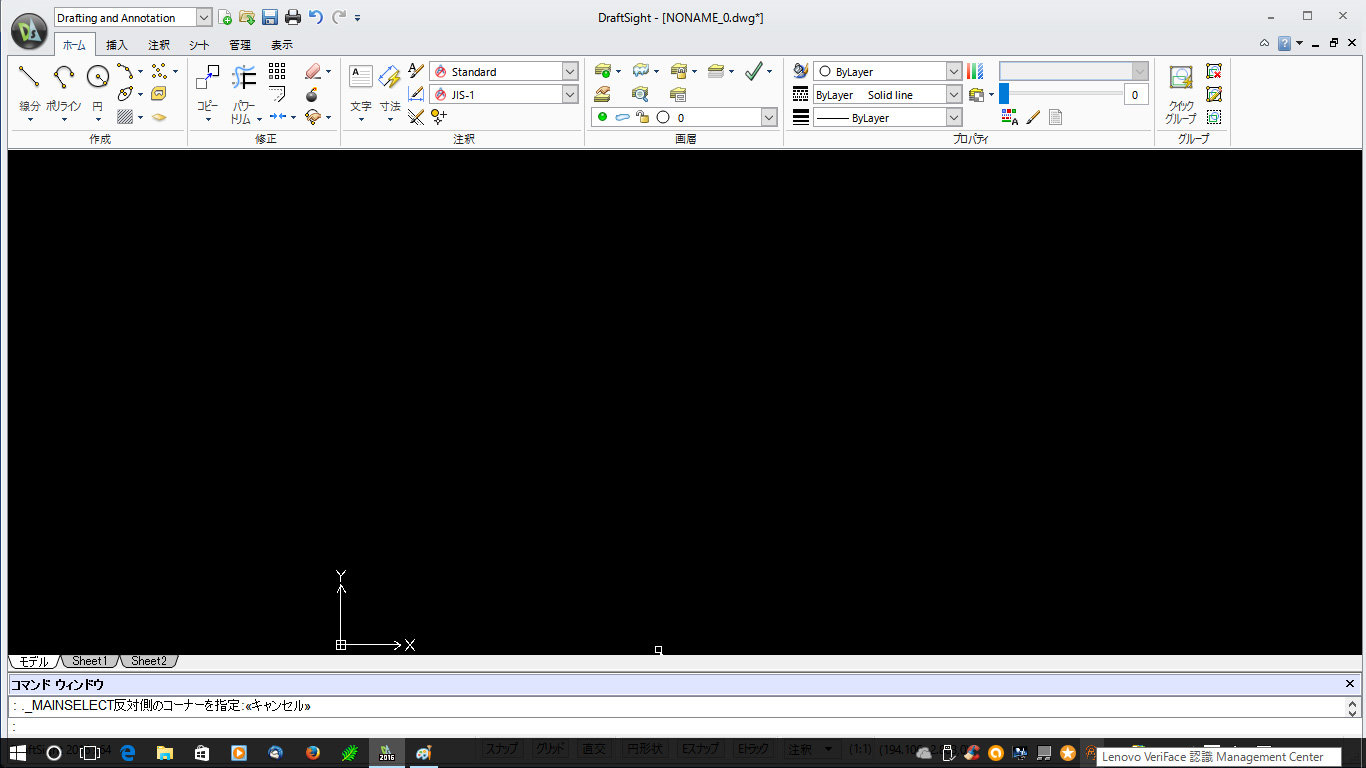1366x768 pixels.
Task: Click the spline curve tool
Action: tap(125, 71)
